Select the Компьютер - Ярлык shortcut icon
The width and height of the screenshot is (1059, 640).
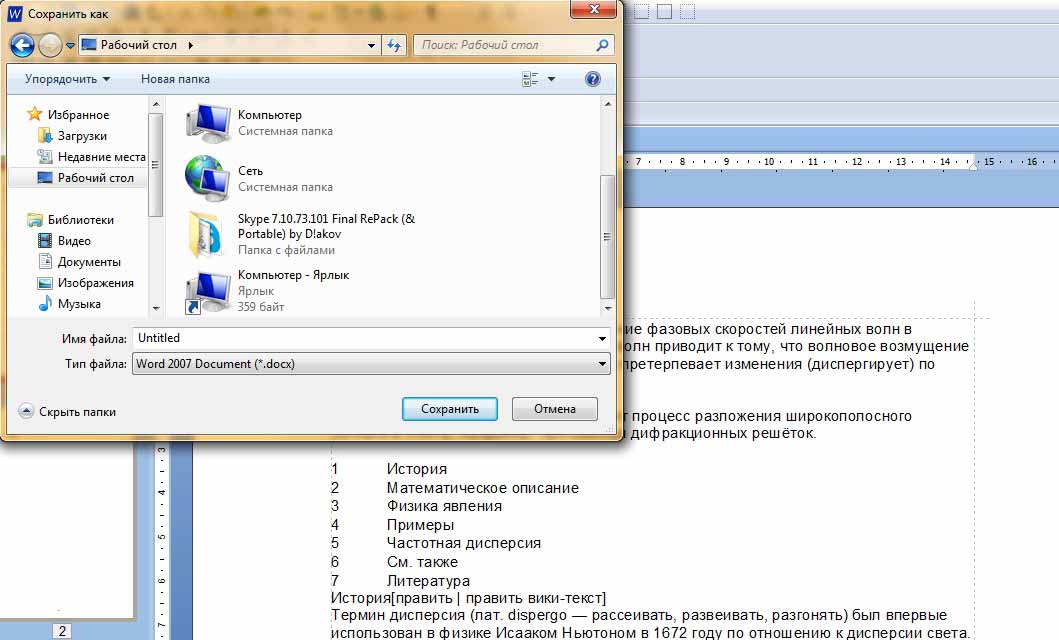pos(207,292)
